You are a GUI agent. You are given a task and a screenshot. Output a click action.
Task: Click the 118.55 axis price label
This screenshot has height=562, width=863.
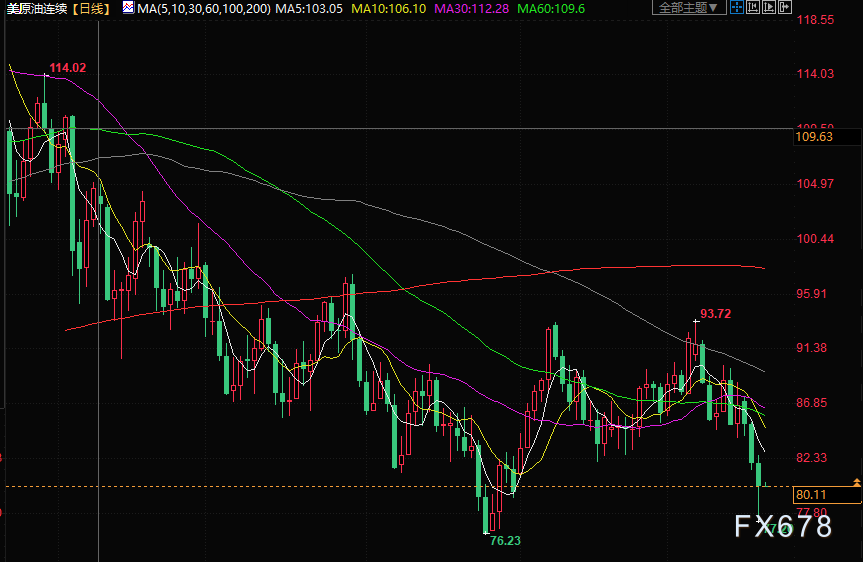pos(815,20)
